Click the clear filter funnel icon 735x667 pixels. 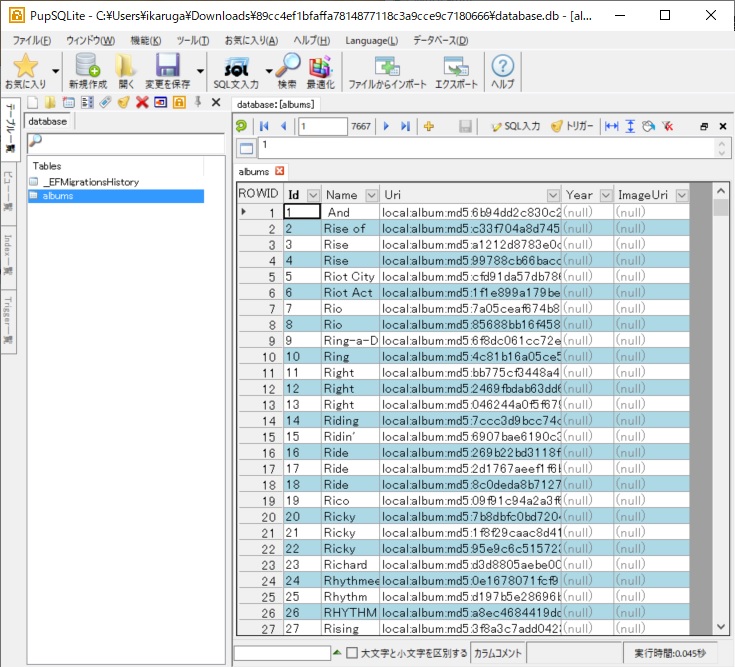tap(668, 126)
